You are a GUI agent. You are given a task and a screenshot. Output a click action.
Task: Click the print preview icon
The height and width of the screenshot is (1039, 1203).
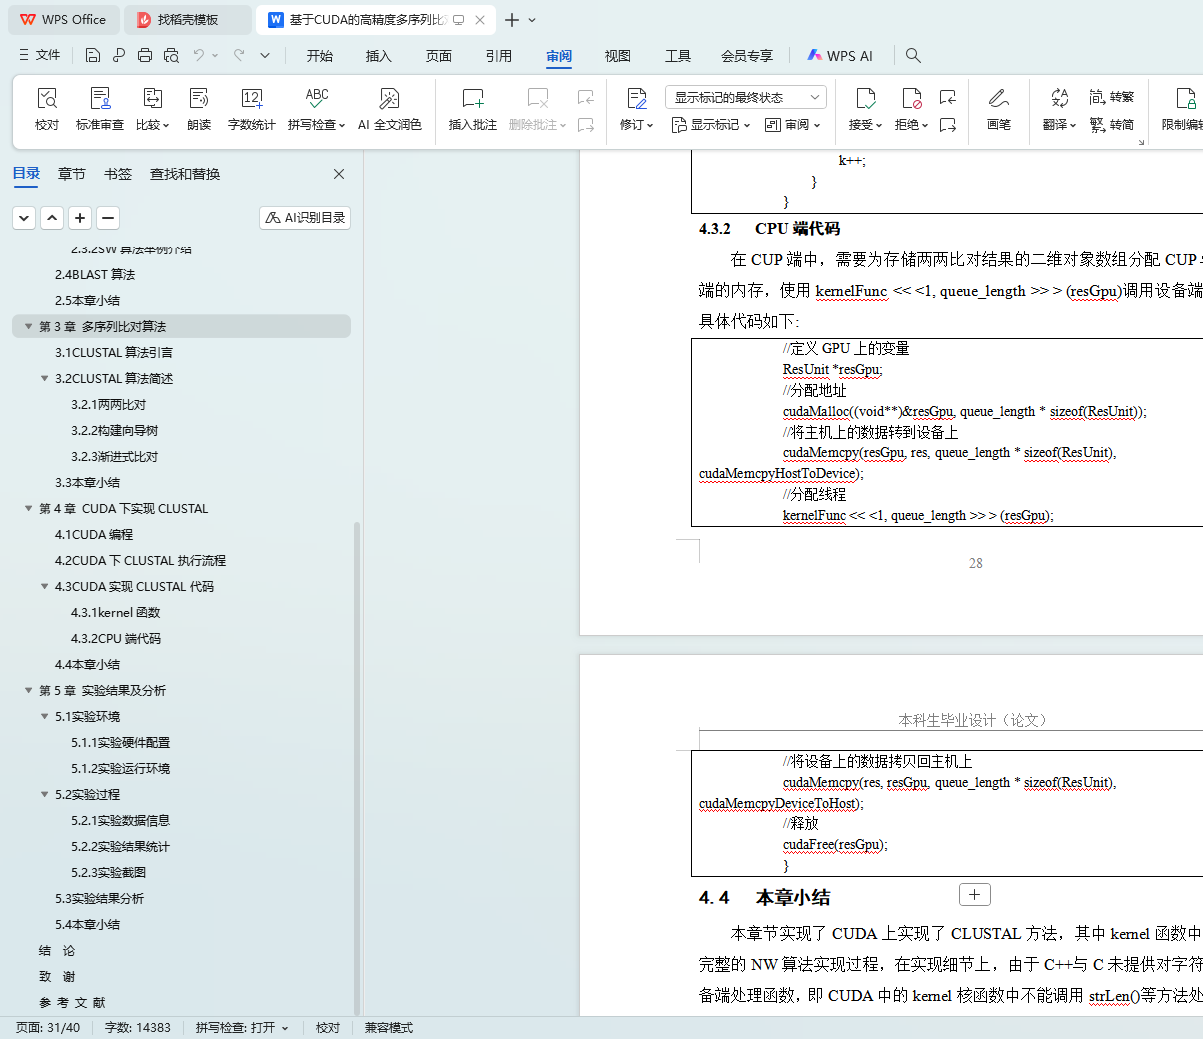tap(171, 55)
